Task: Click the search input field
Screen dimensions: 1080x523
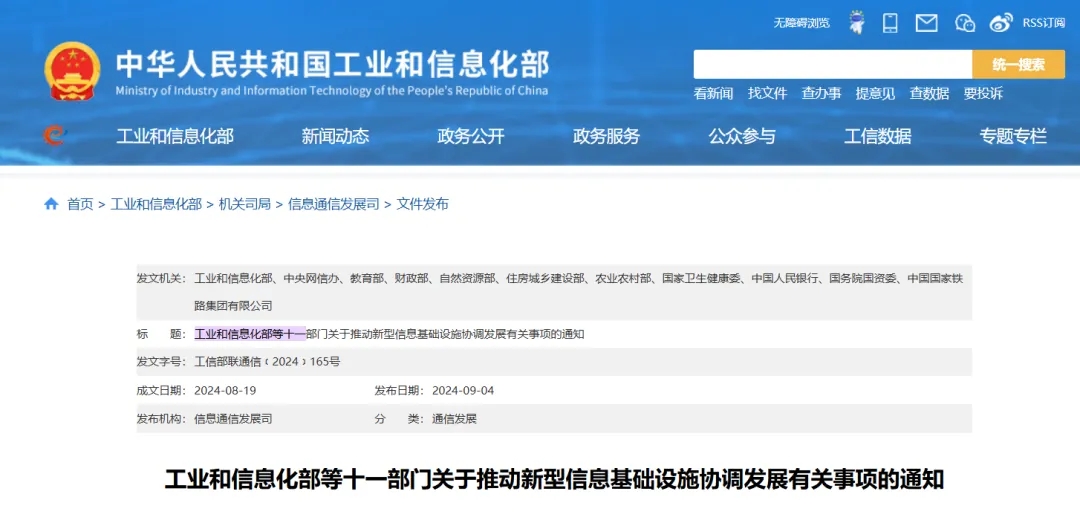Action: (x=832, y=65)
